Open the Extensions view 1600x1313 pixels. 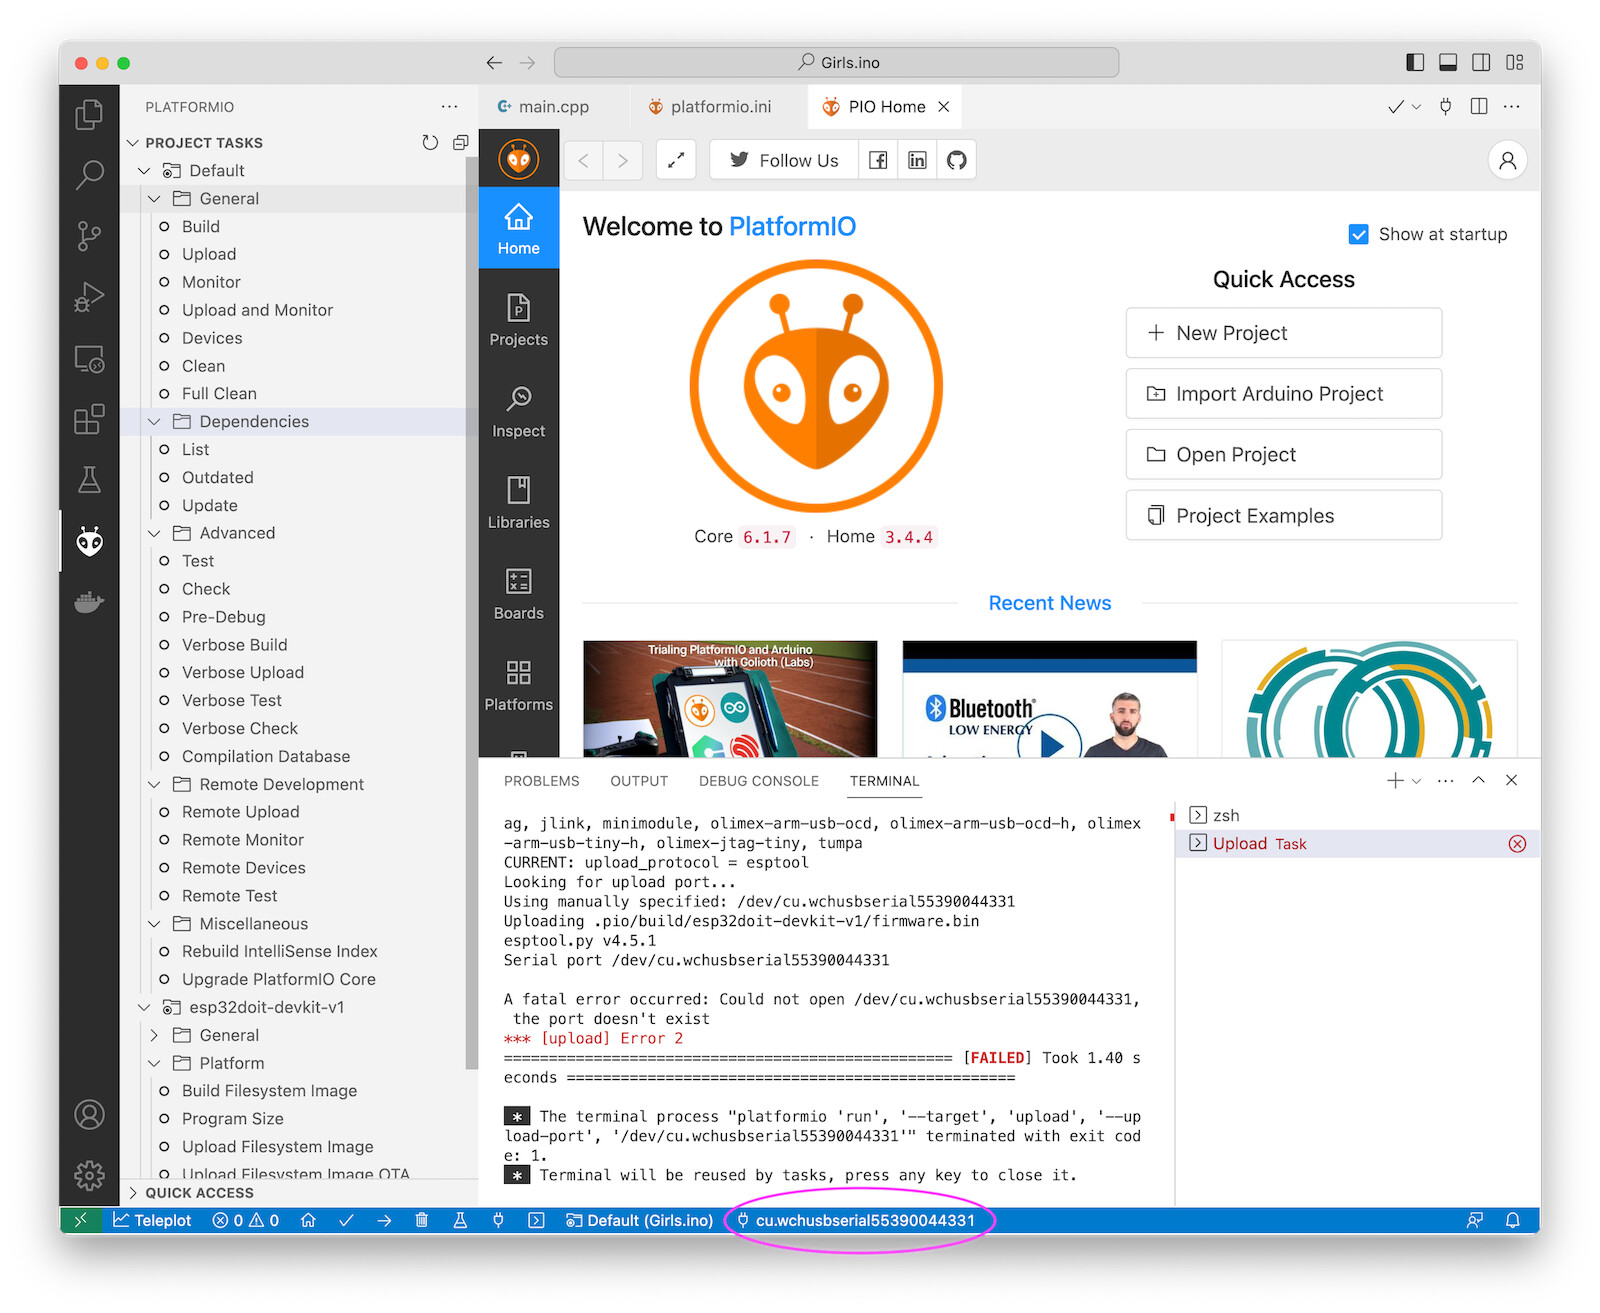89,419
